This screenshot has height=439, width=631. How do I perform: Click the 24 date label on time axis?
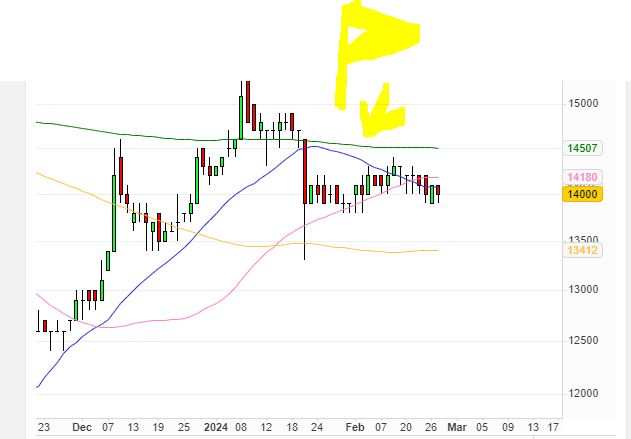coord(317,427)
